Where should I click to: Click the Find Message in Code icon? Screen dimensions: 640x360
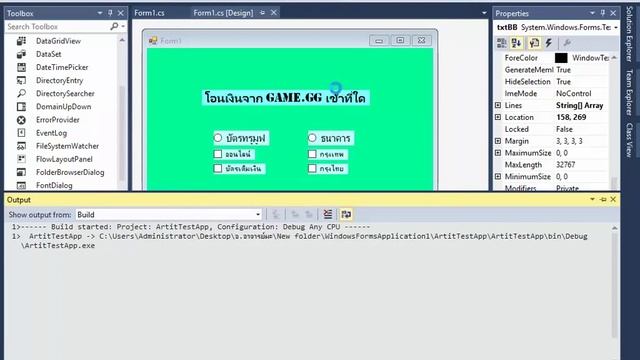(276, 214)
